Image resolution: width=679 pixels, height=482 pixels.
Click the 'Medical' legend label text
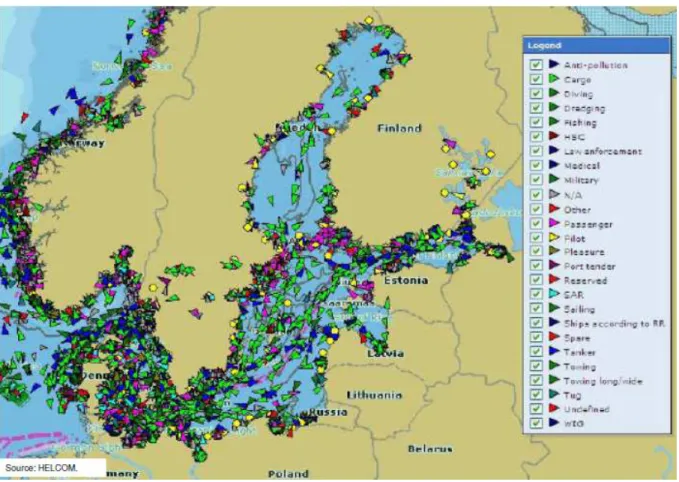click(582, 165)
